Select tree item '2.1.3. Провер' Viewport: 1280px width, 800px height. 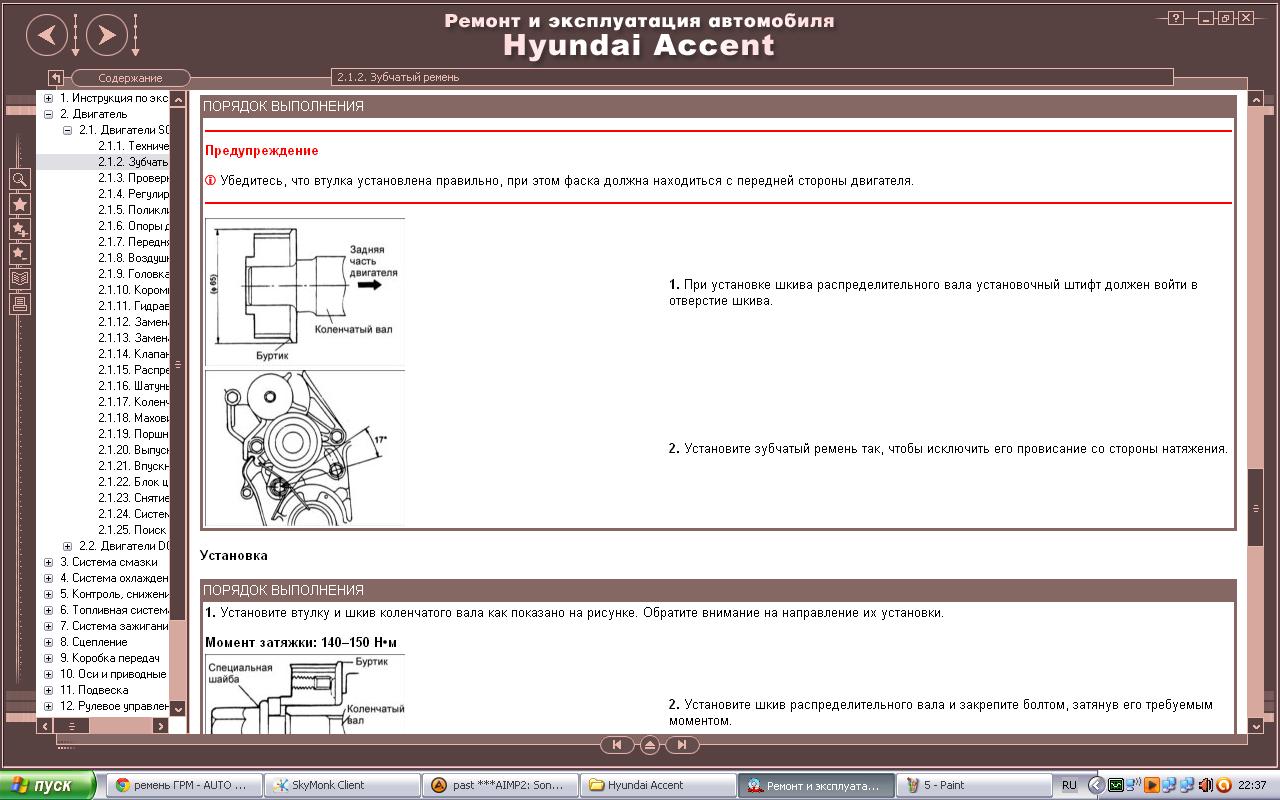(134, 178)
